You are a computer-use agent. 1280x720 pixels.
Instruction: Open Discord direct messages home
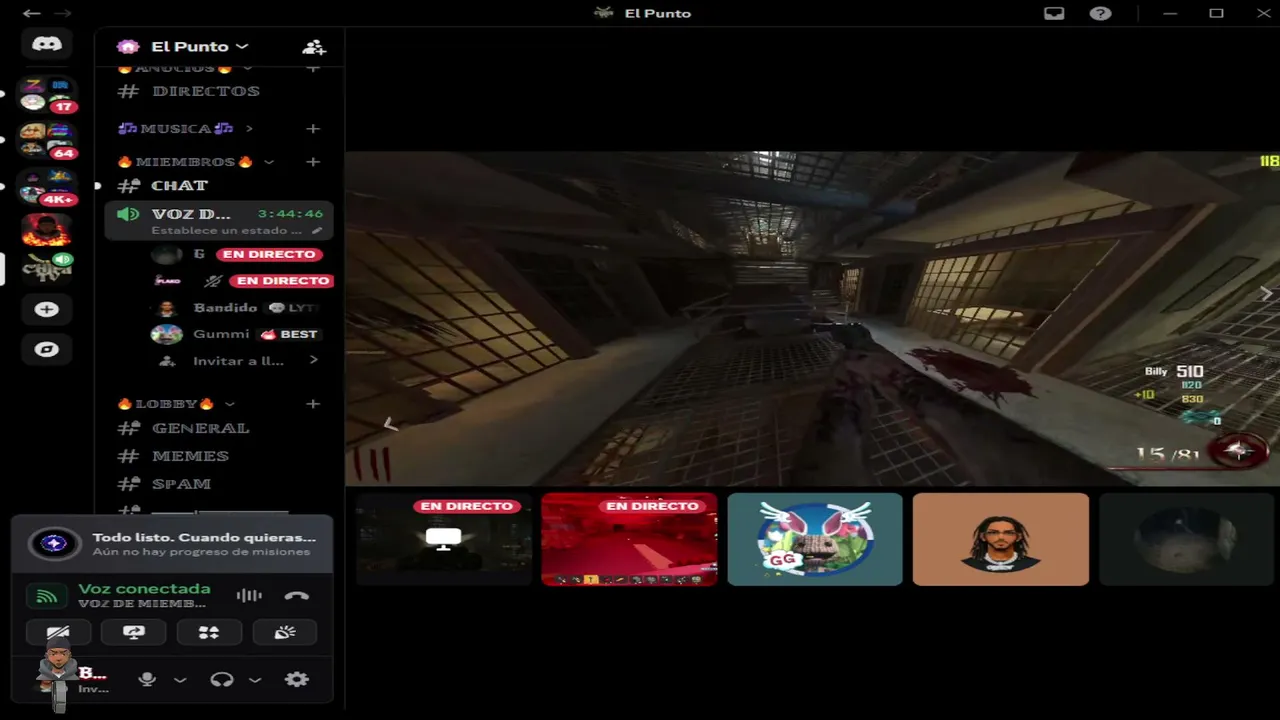tap(46, 44)
